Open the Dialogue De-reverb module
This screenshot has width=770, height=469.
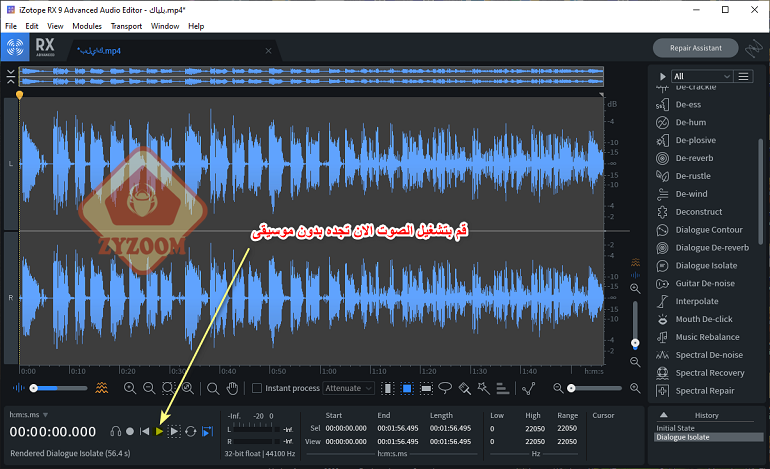pos(712,248)
